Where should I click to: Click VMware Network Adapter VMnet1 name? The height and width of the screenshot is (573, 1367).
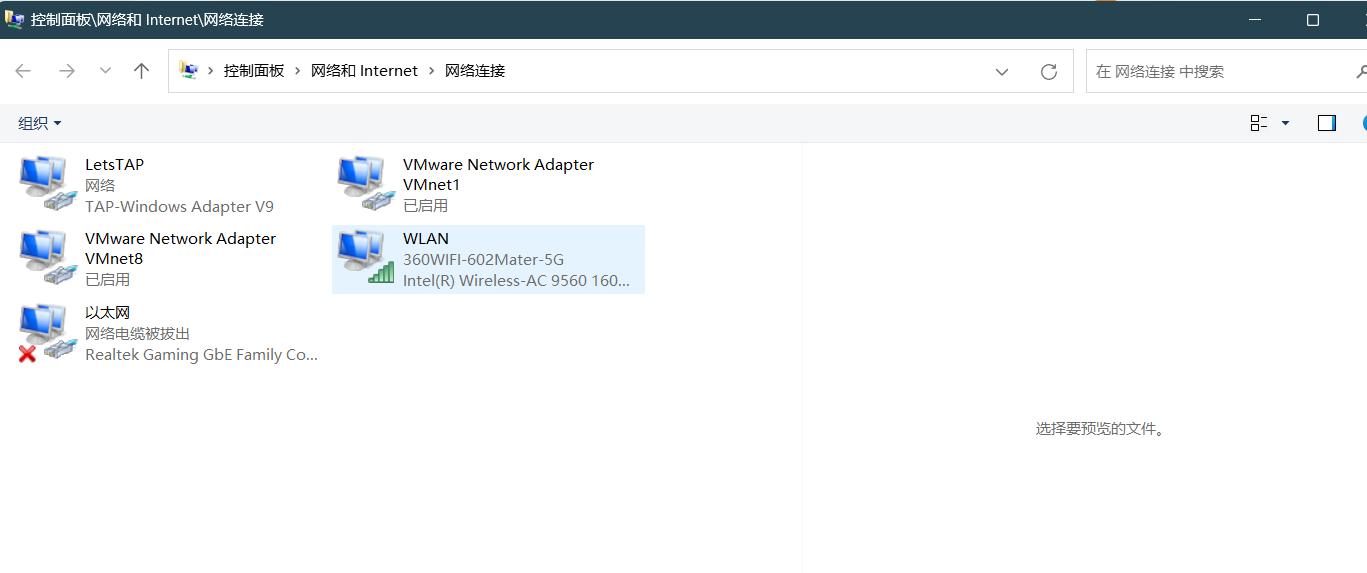pos(498,174)
